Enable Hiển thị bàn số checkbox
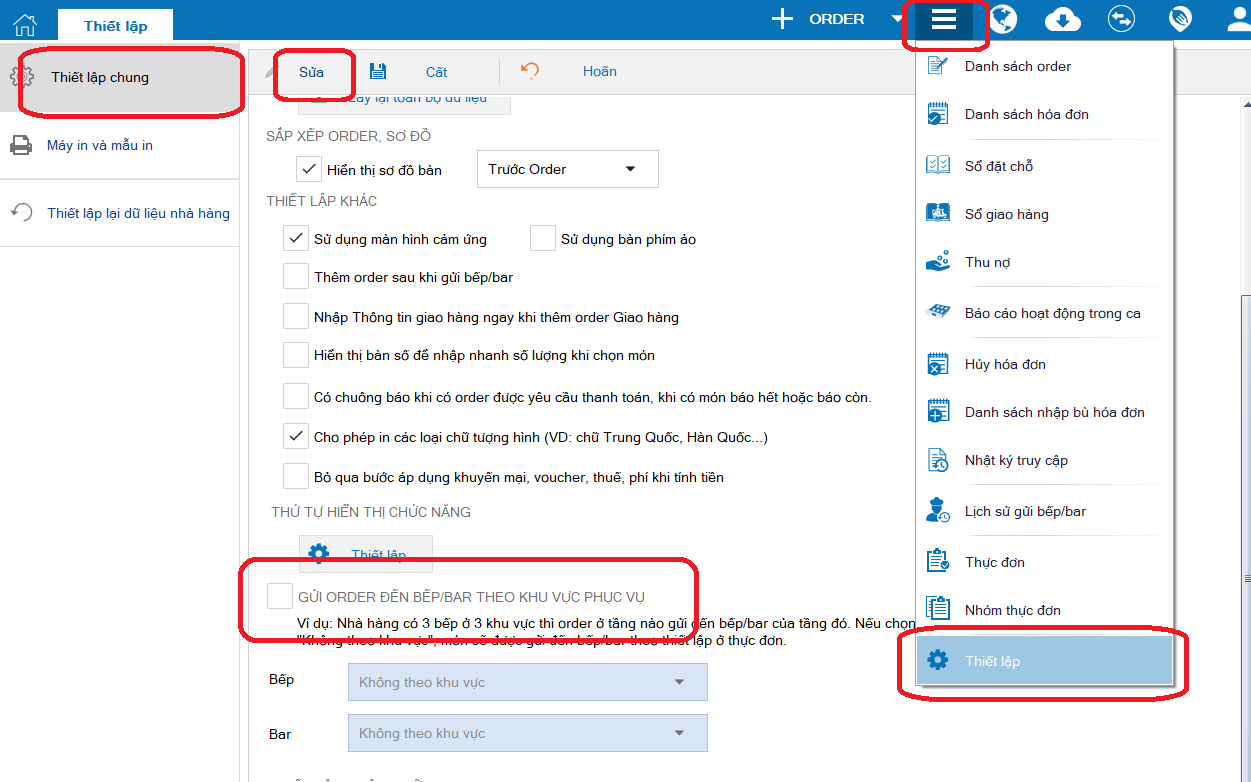The image size is (1251, 782). click(x=295, y=355)
